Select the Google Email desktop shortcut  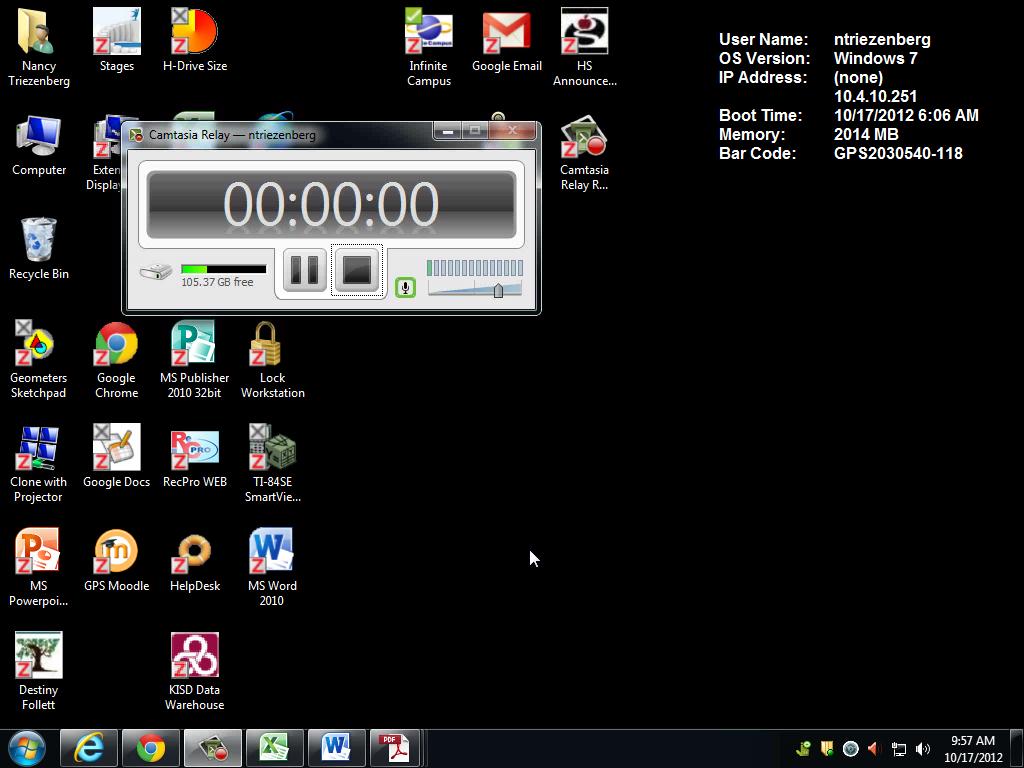coord(507,40)
